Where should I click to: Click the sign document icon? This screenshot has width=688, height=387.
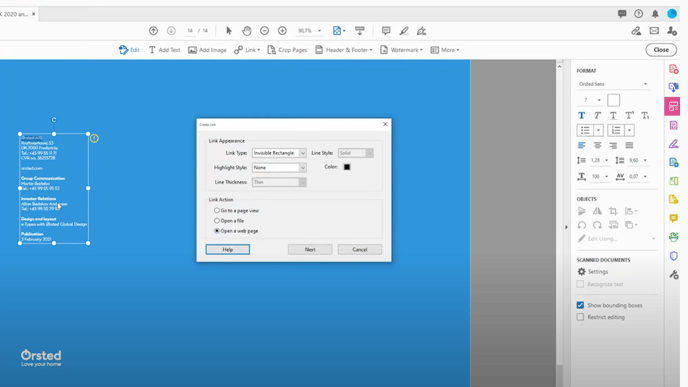[421, 31]
